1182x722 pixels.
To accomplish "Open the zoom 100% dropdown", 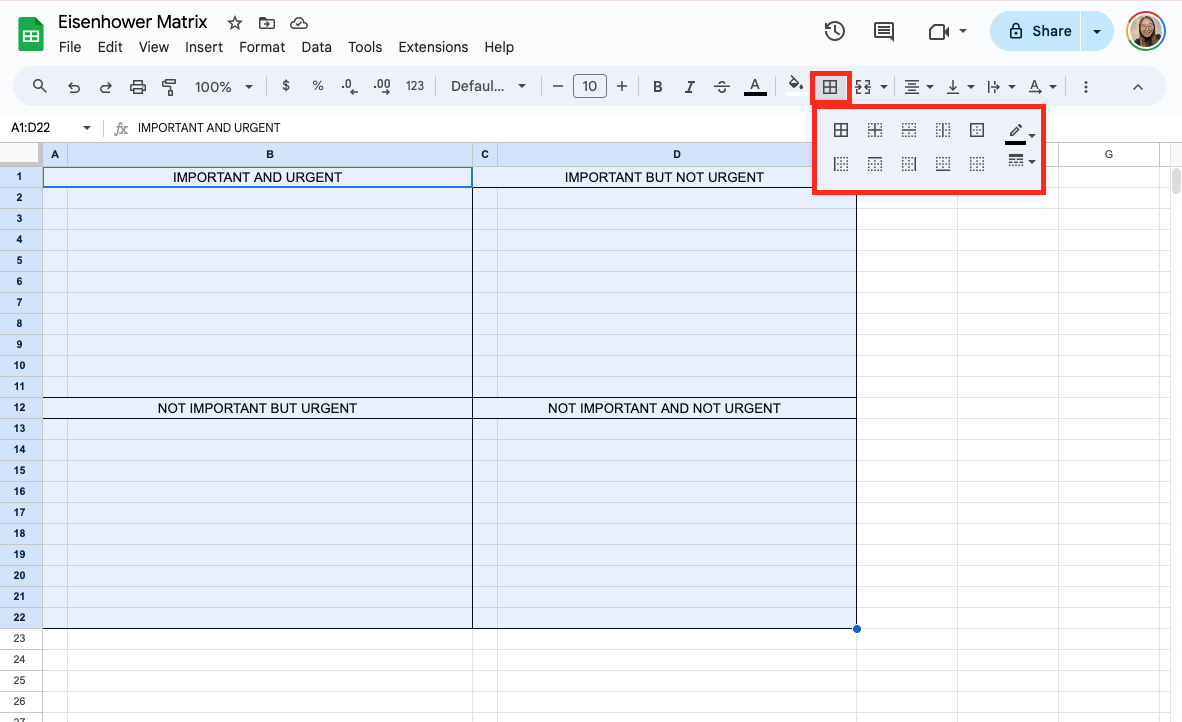I will [223, 87].
